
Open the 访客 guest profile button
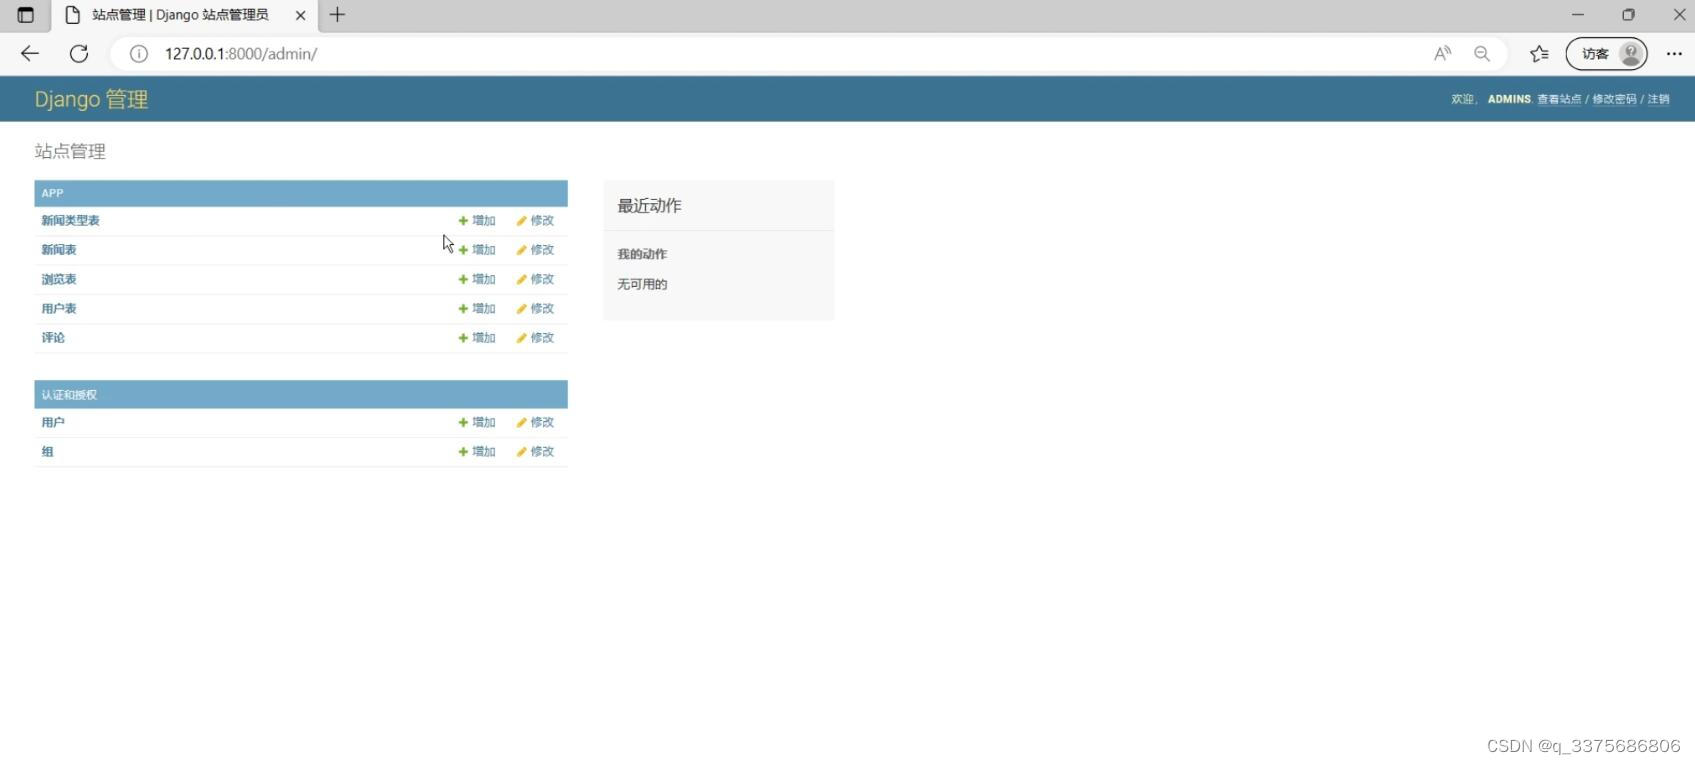(1606, 54)
